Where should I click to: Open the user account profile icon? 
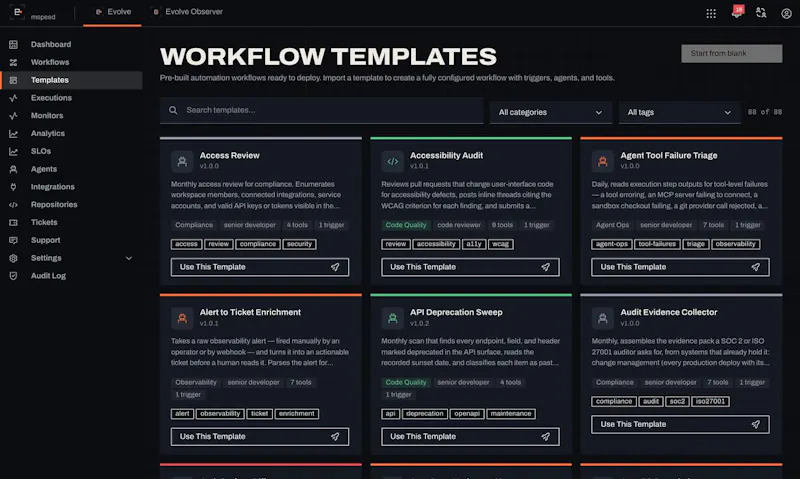[786, 13]
